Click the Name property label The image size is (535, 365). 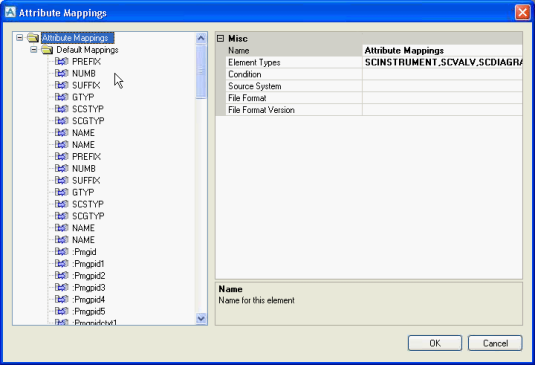(238, 50)
